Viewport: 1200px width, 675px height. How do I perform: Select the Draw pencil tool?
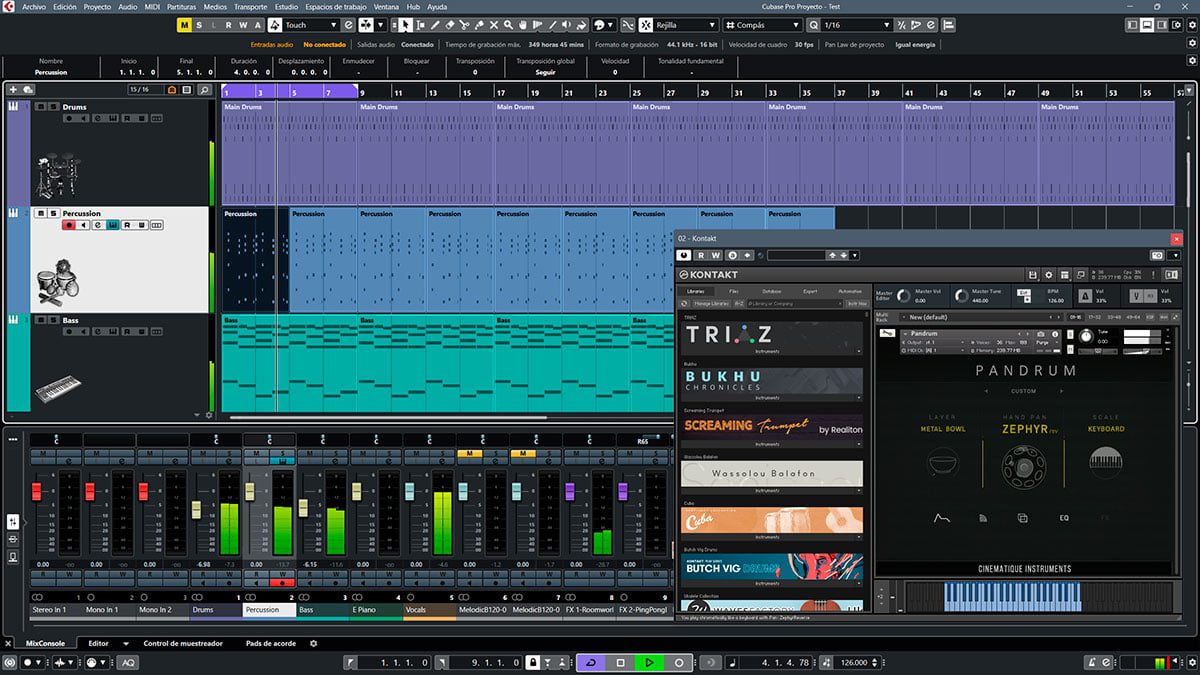435,25
